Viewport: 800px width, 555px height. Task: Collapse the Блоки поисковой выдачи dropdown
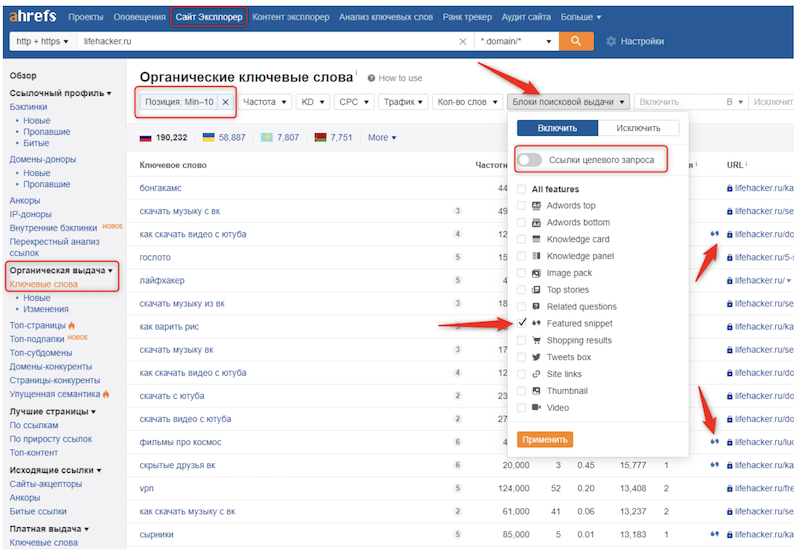coord(568,102)
